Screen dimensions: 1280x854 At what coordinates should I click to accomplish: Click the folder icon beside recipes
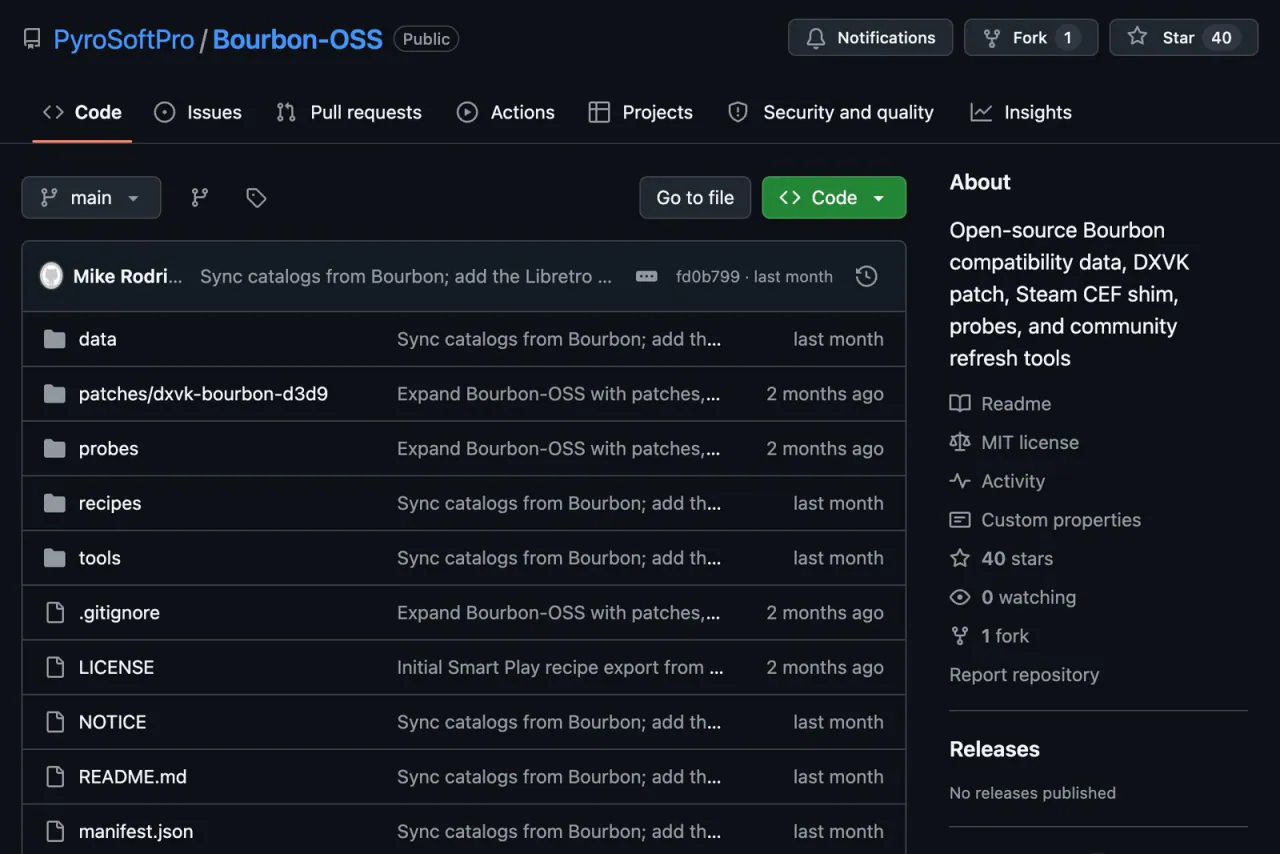[55, 503]
